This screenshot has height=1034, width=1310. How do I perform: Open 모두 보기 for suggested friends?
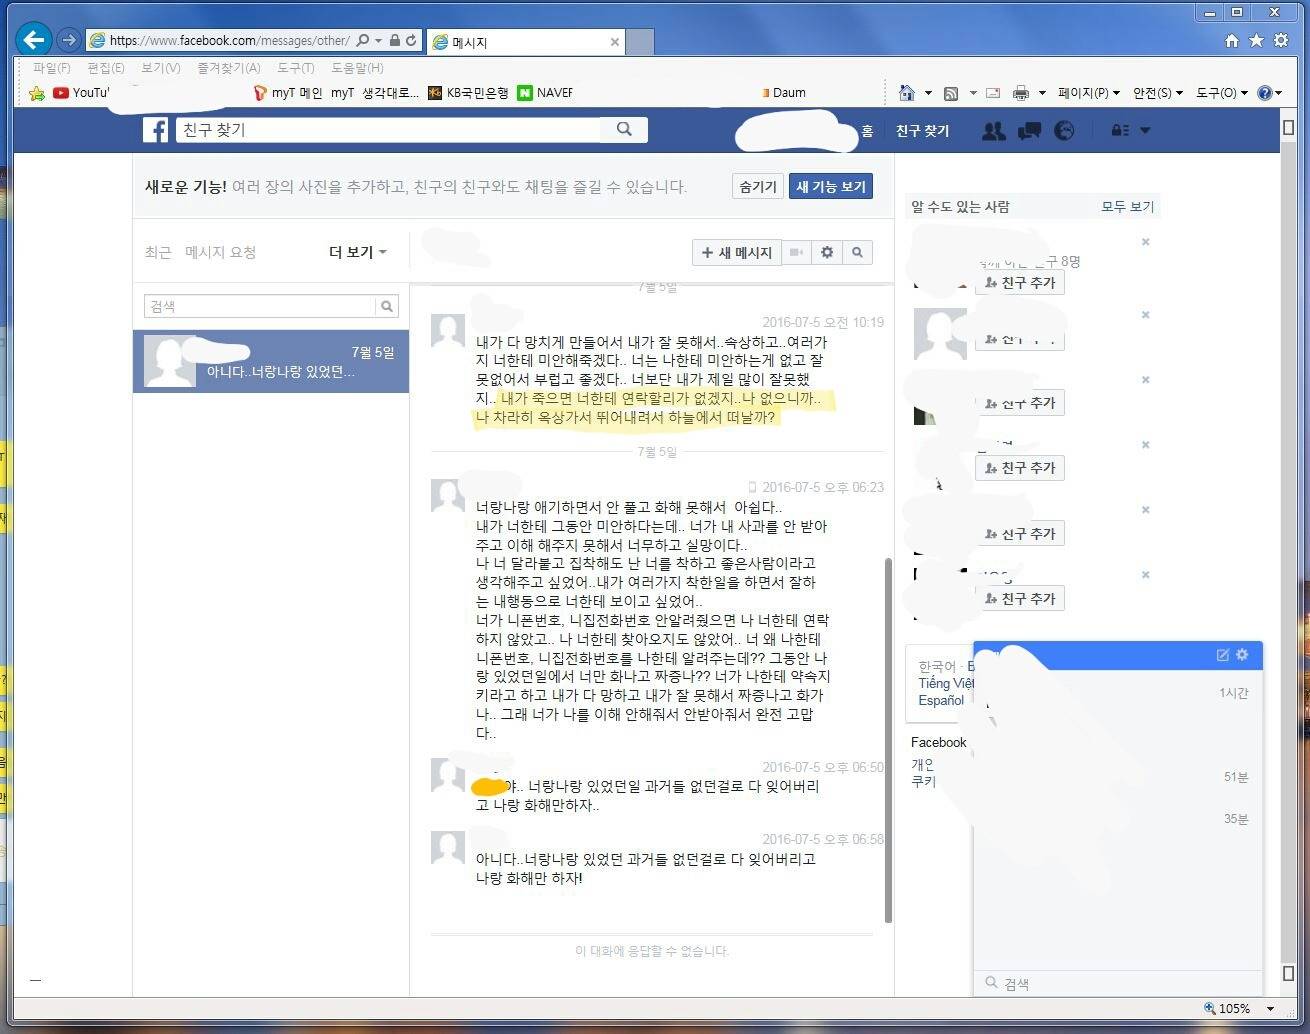(1128, 207)
